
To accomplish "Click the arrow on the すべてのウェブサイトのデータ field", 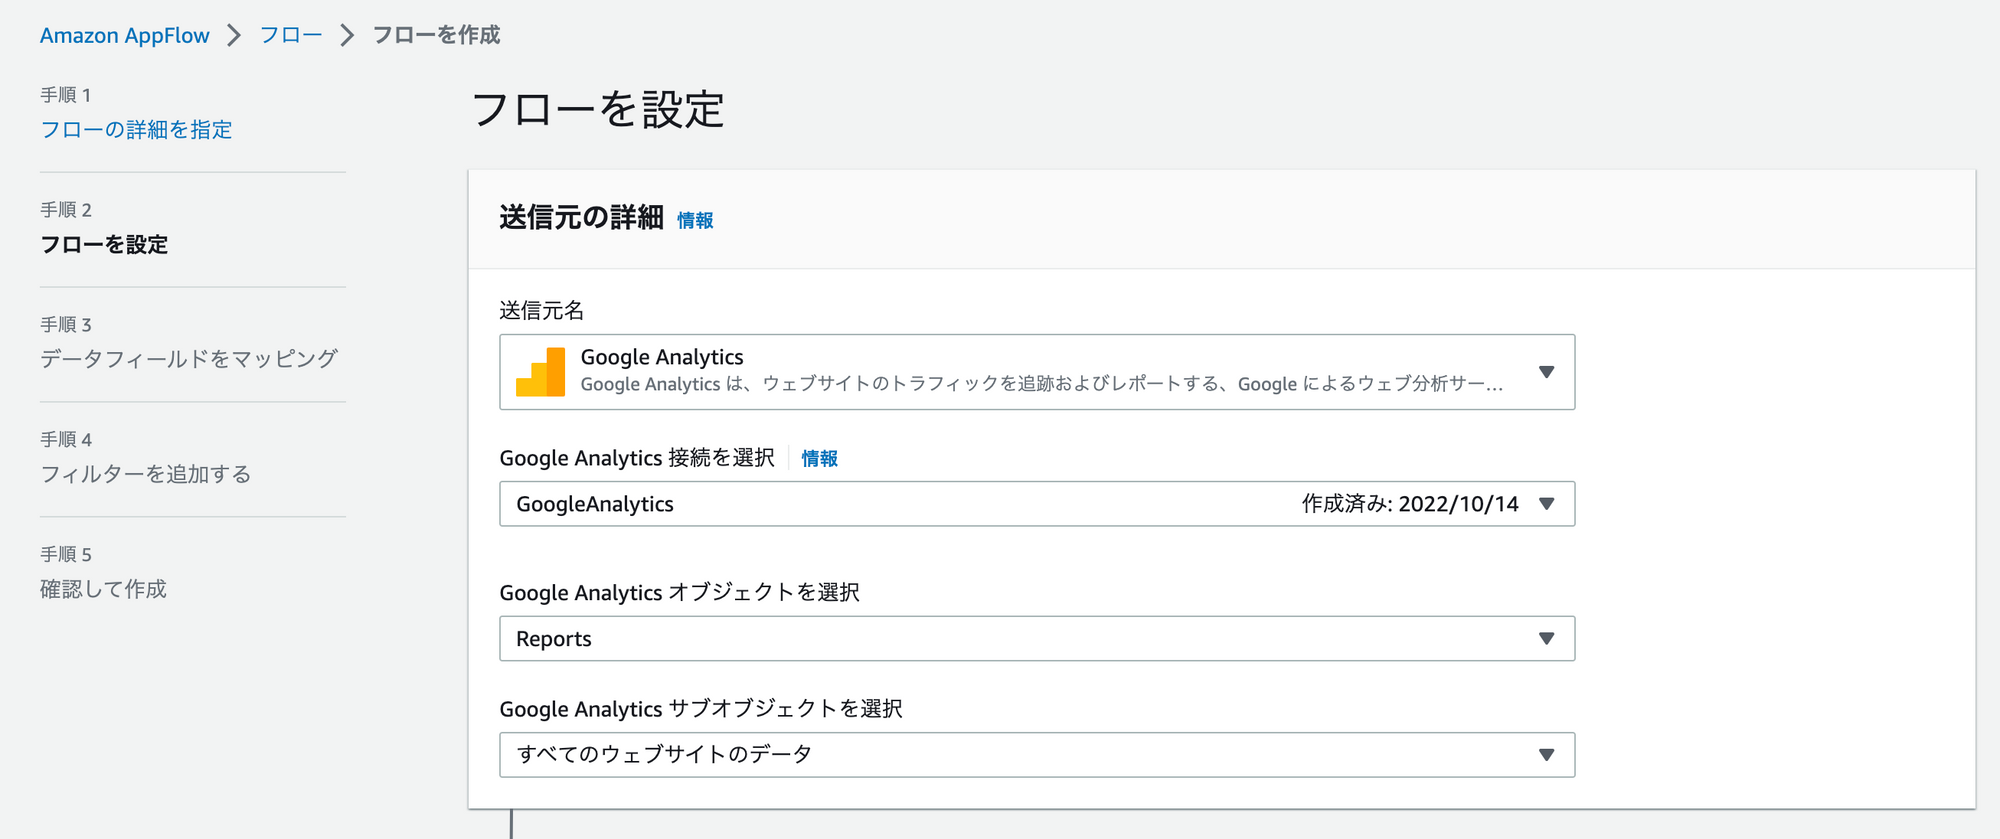I will tap(1546, 755).
